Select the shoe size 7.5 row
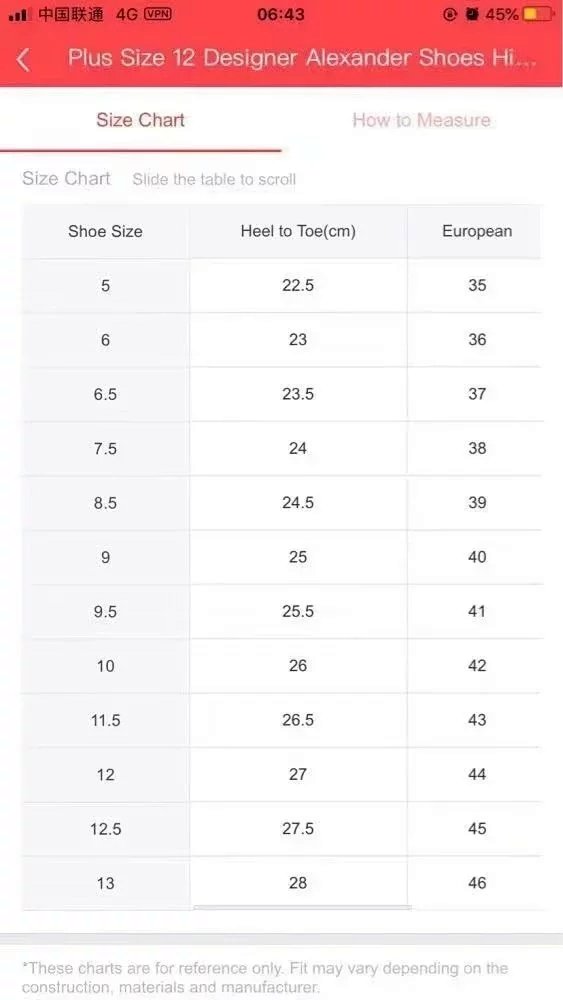Viewport: 563px width, 1000px height. [282, 448]
